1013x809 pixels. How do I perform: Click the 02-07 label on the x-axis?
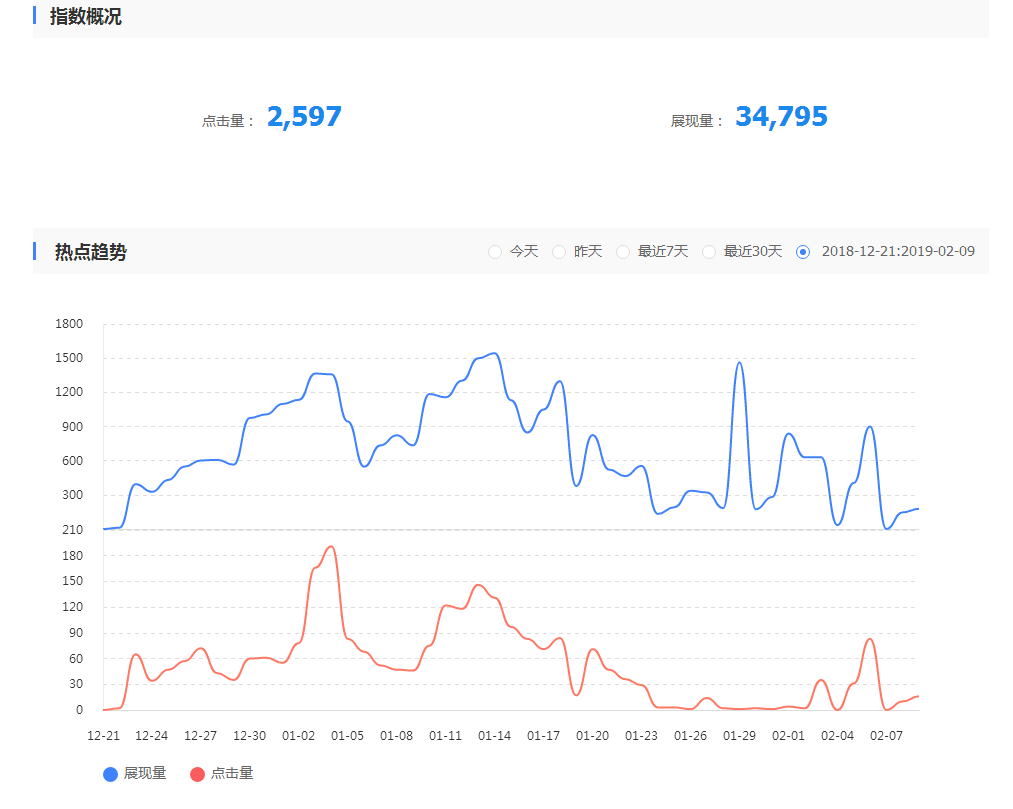click(x=886, y=735)
